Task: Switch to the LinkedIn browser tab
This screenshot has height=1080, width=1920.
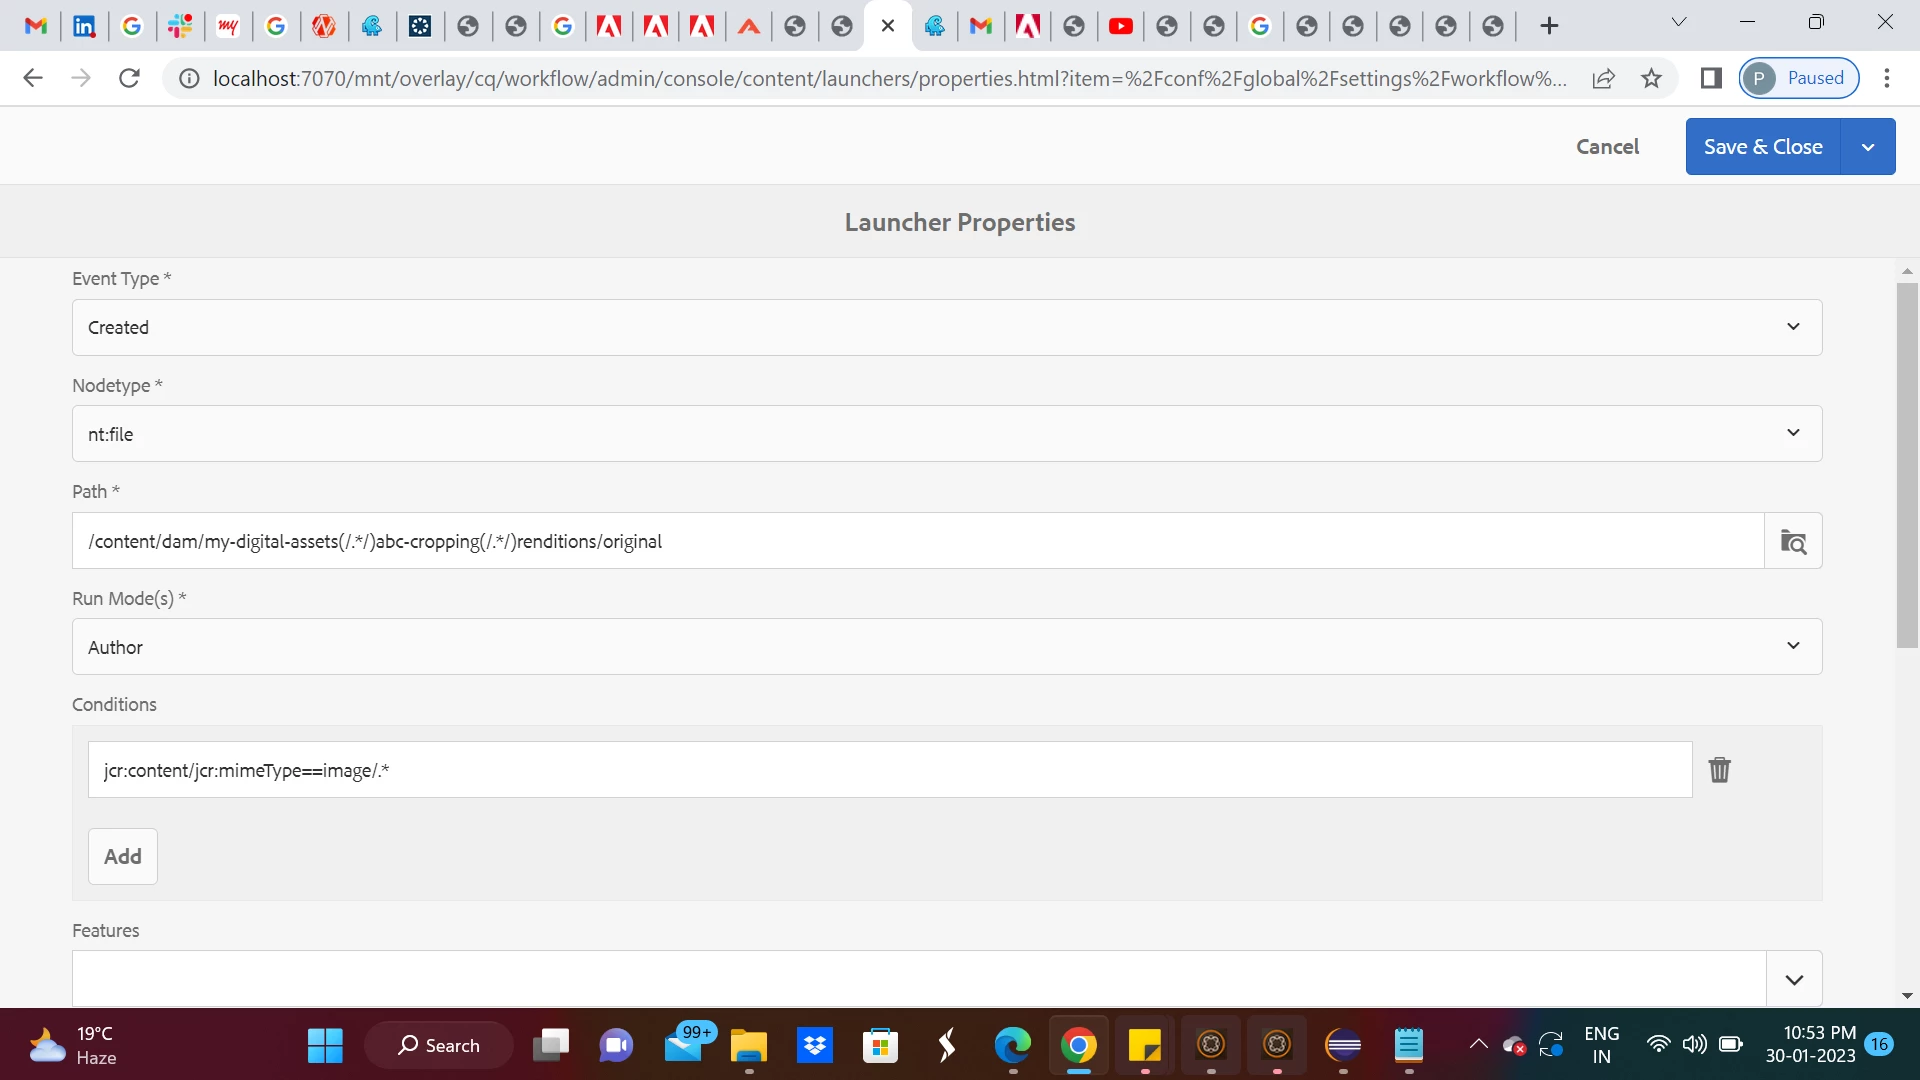Action: (x=84, y=26)
